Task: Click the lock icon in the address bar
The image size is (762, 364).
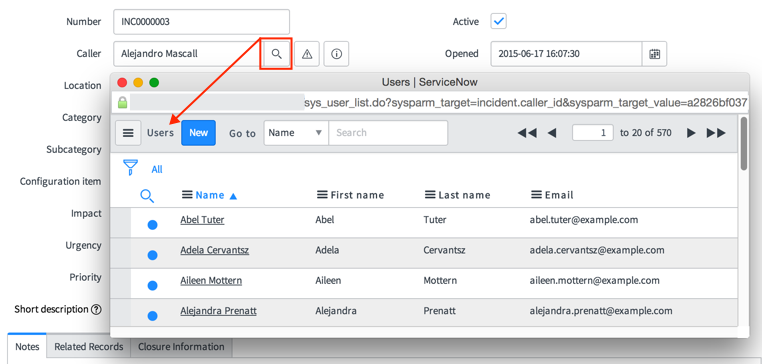Action: click(122, 103)
